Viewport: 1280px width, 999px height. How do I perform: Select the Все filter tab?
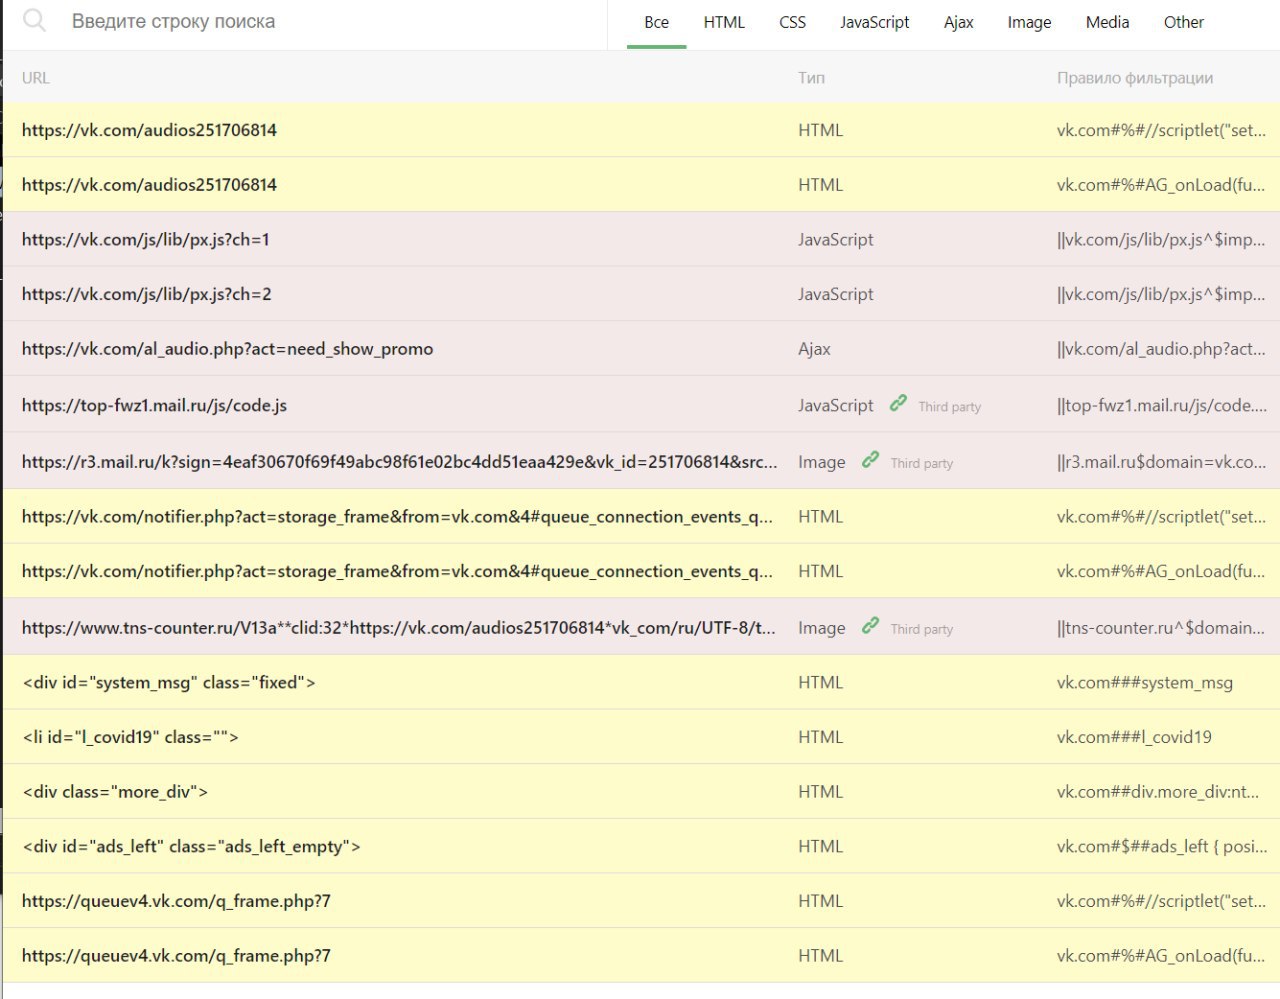(x=656, y=22)
